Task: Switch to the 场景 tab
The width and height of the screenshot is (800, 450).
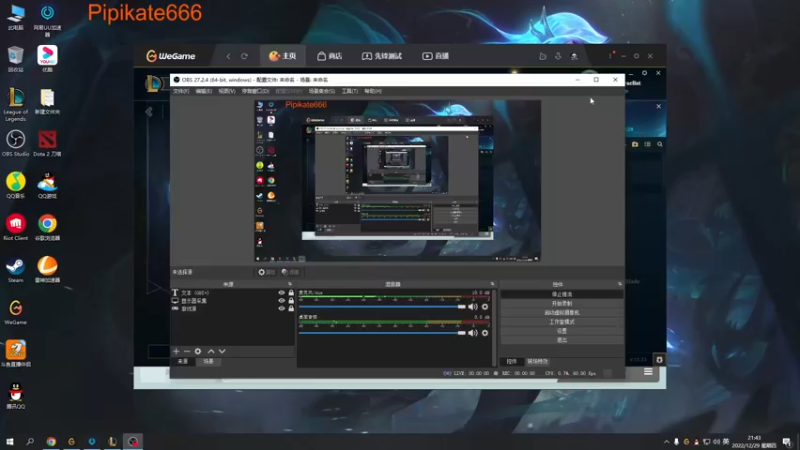Action: pyautogui.click(x=209, y=361)
